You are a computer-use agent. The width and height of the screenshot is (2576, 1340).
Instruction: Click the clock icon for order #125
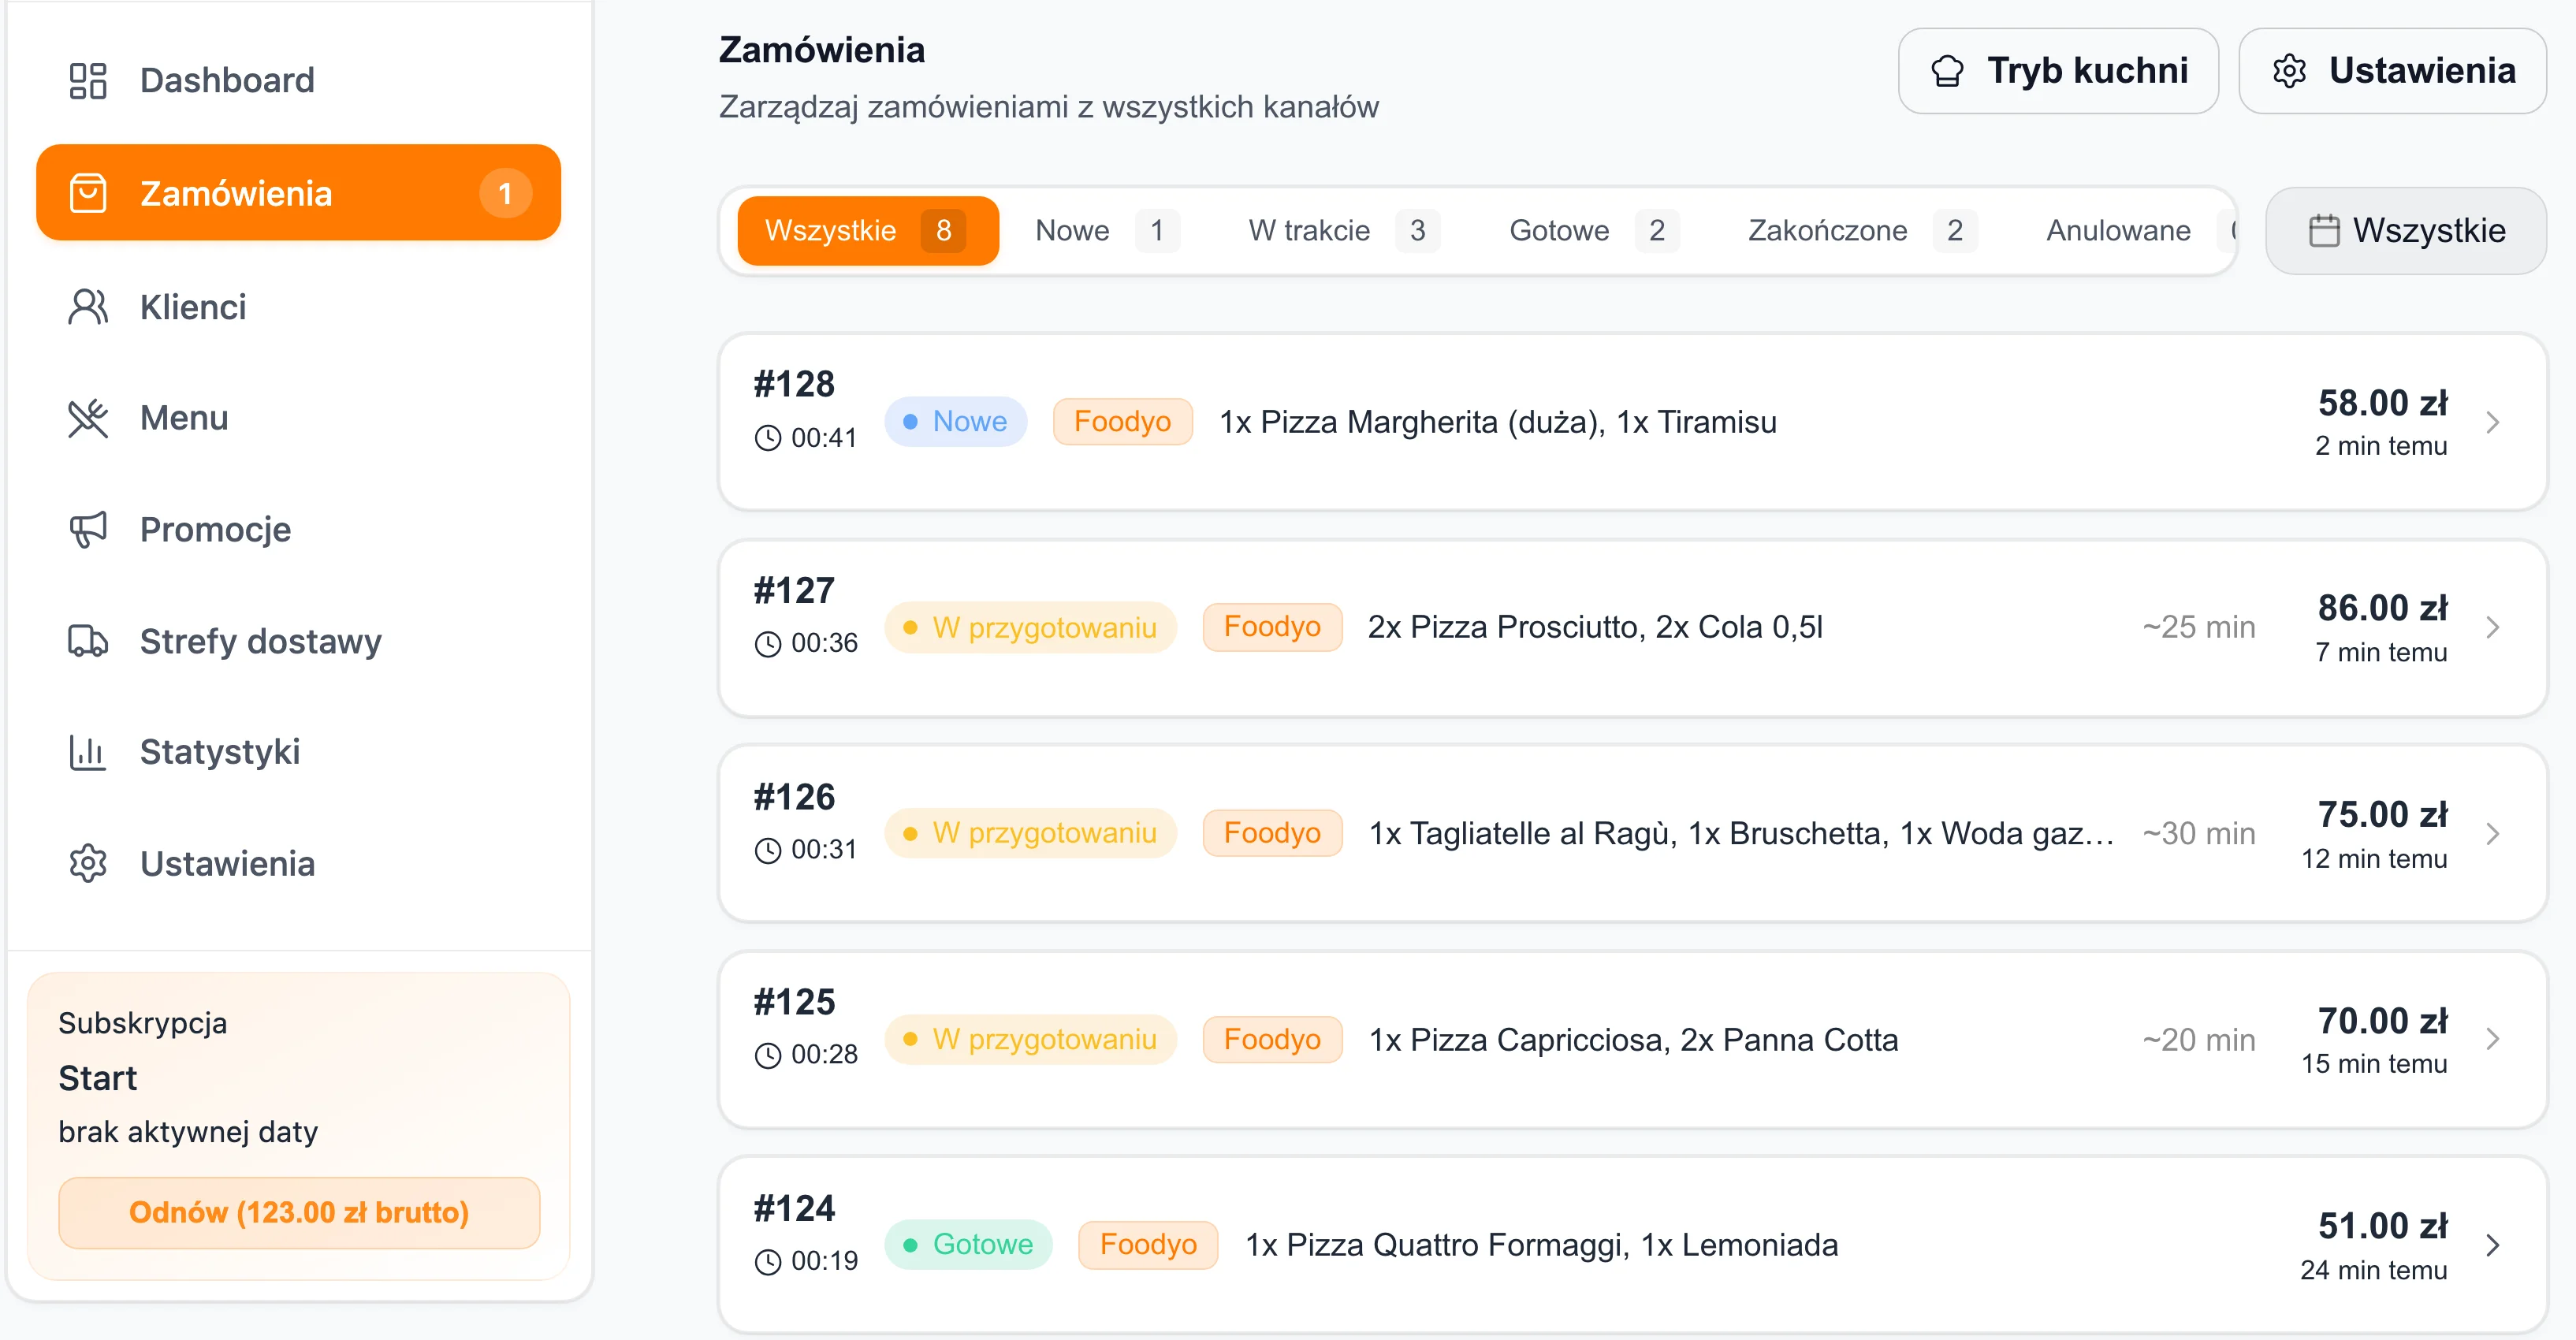tap(767, 1055)
